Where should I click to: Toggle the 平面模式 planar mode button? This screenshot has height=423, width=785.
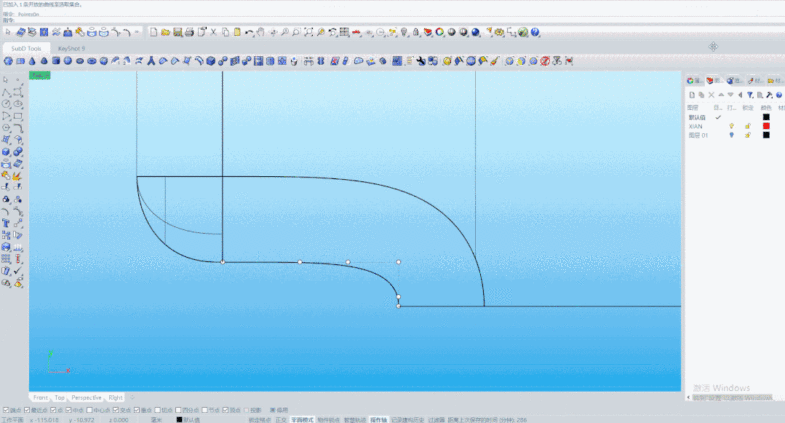click(x=302, y=420)
